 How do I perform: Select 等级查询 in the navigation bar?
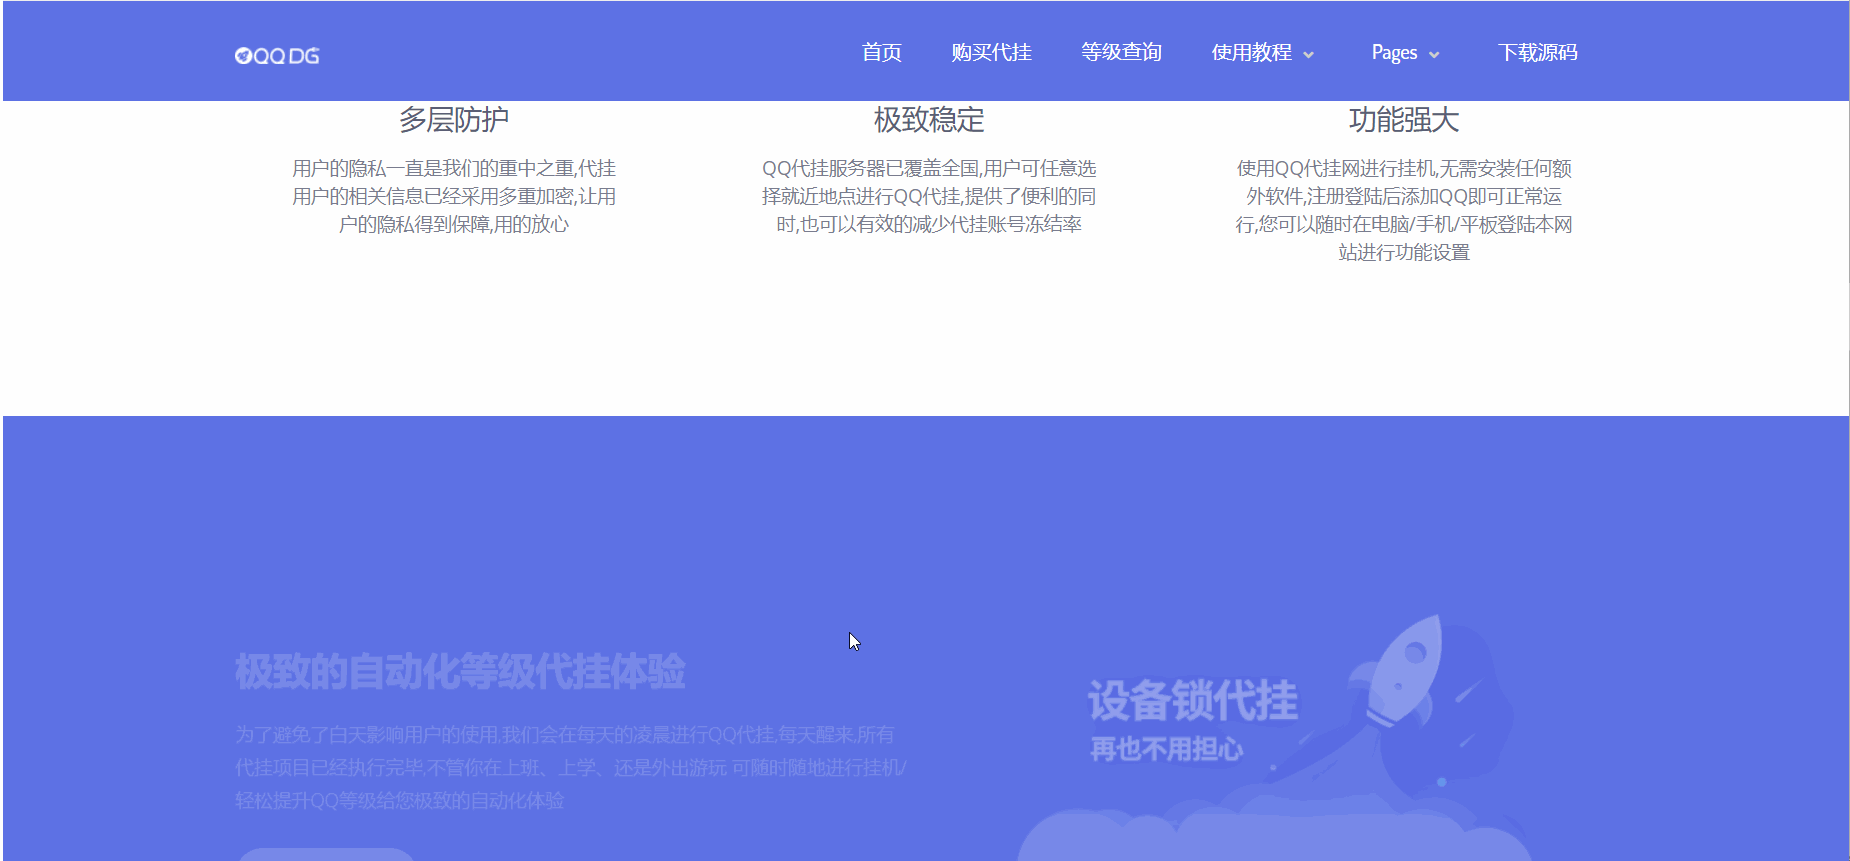[x=1121, y=53]
